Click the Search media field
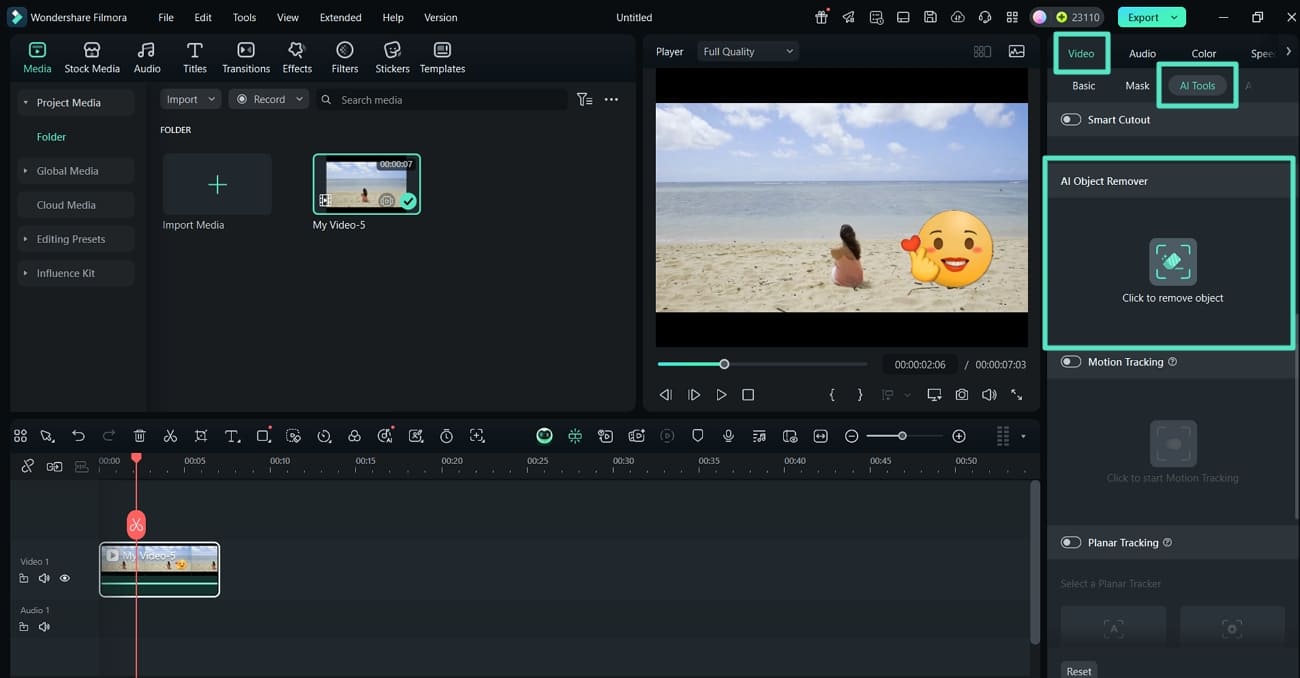 (442, 100)
